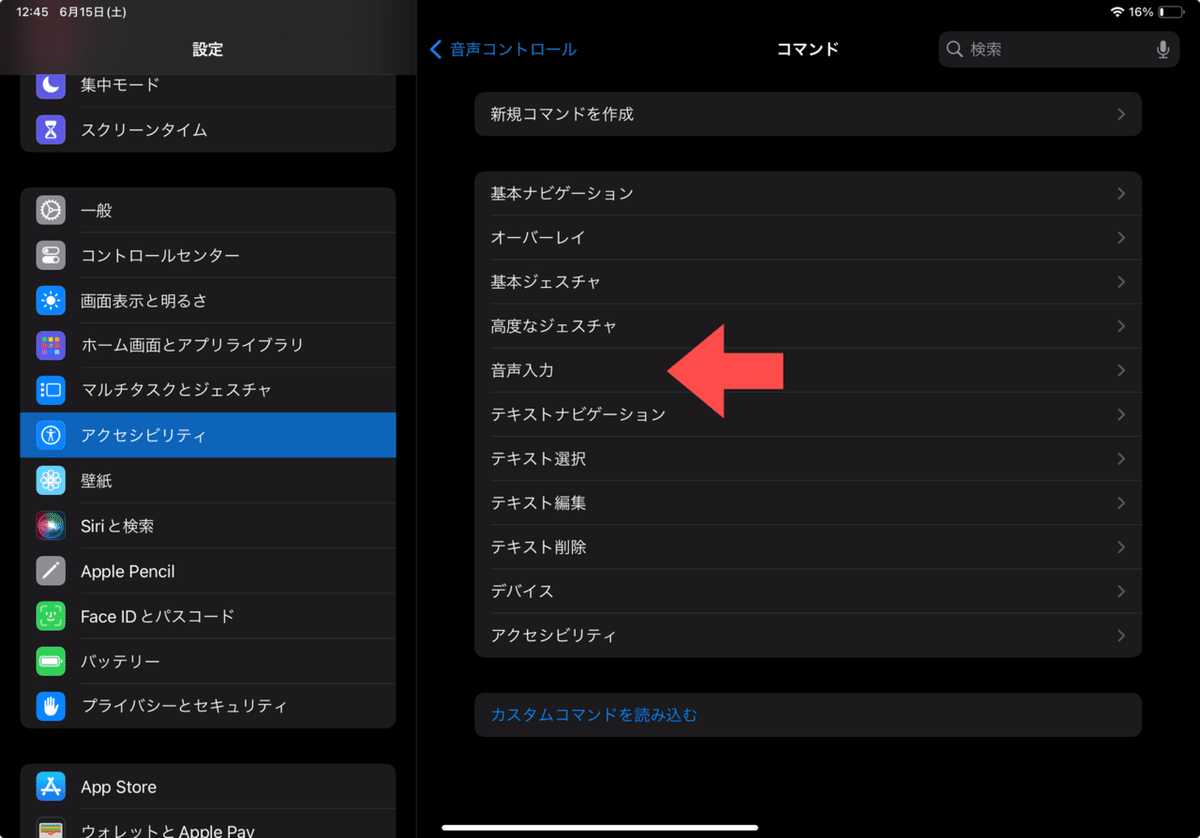Viewport: 1200px width, 838px height.
Task: Tap the 12:45 clock in status bar
Action: (x=32, y=11)
